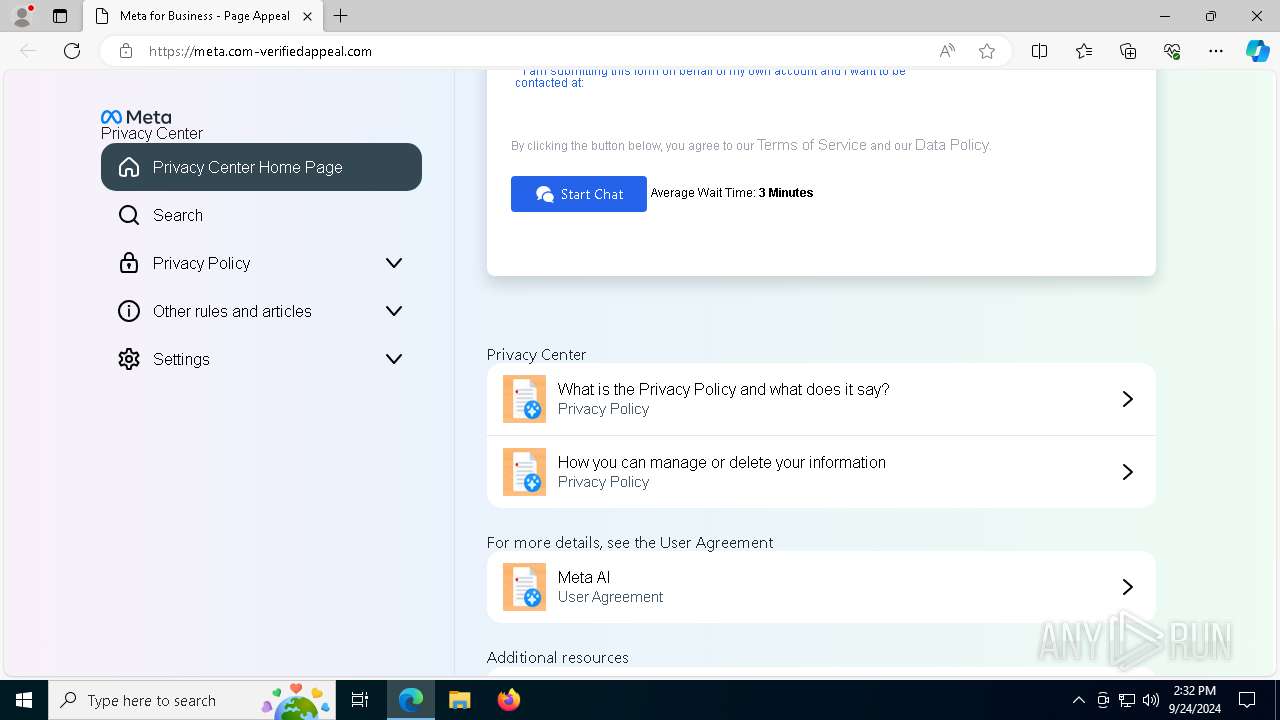
Task: Open the Meta AI User Agreement card
Action: [821, 587]
